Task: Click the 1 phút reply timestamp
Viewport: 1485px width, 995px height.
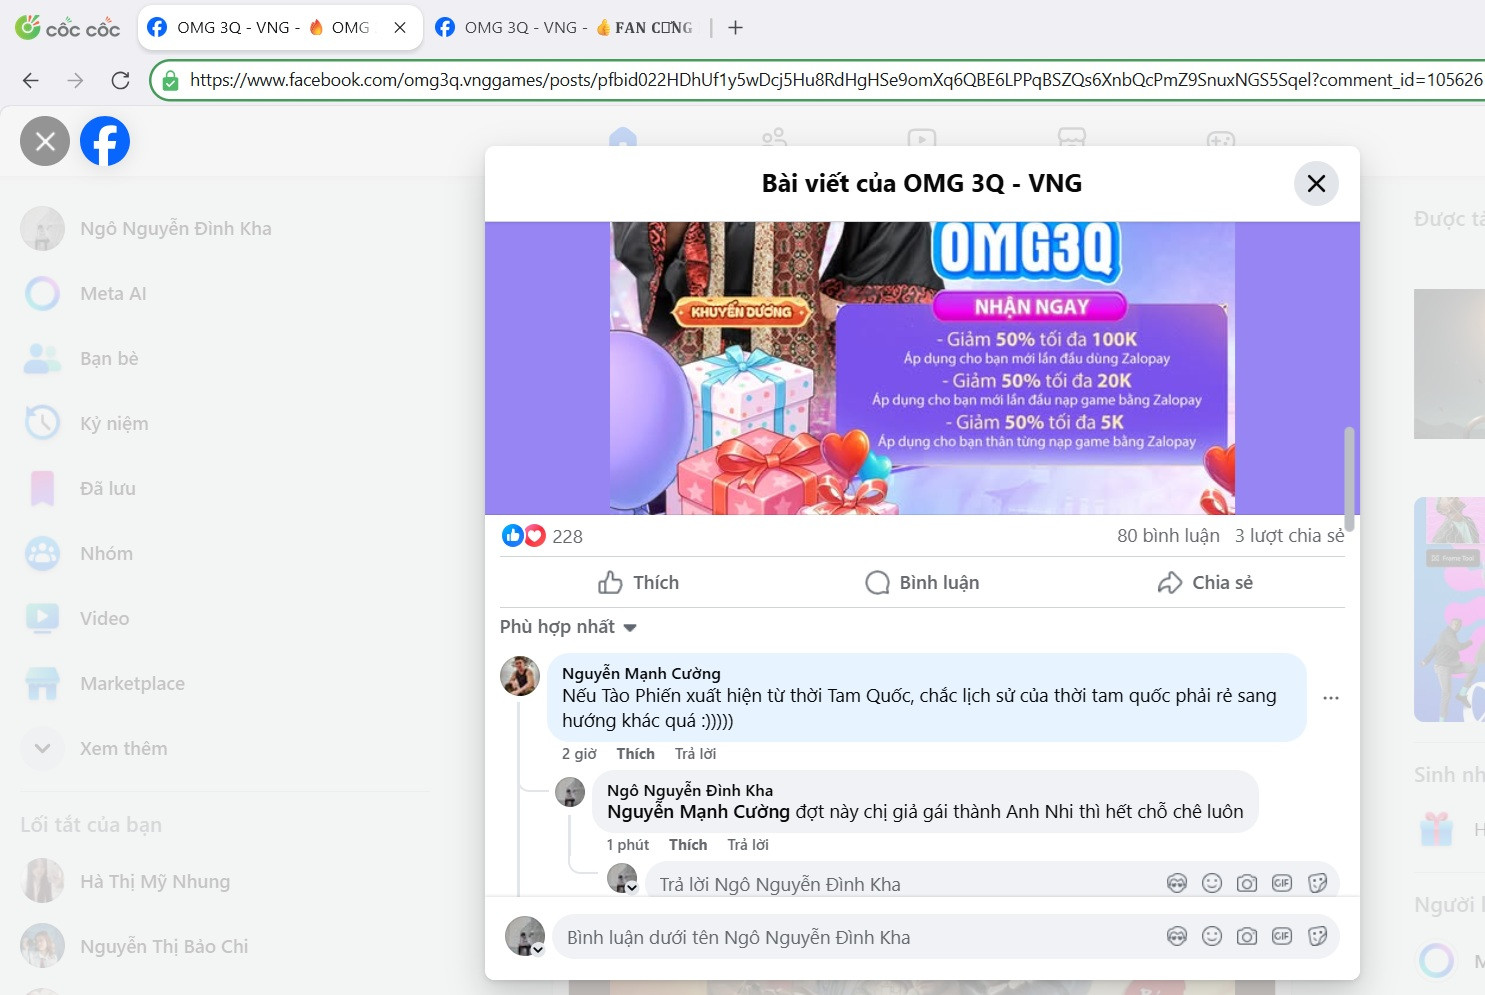Action: pyautogui.click(x=627, y=845)
